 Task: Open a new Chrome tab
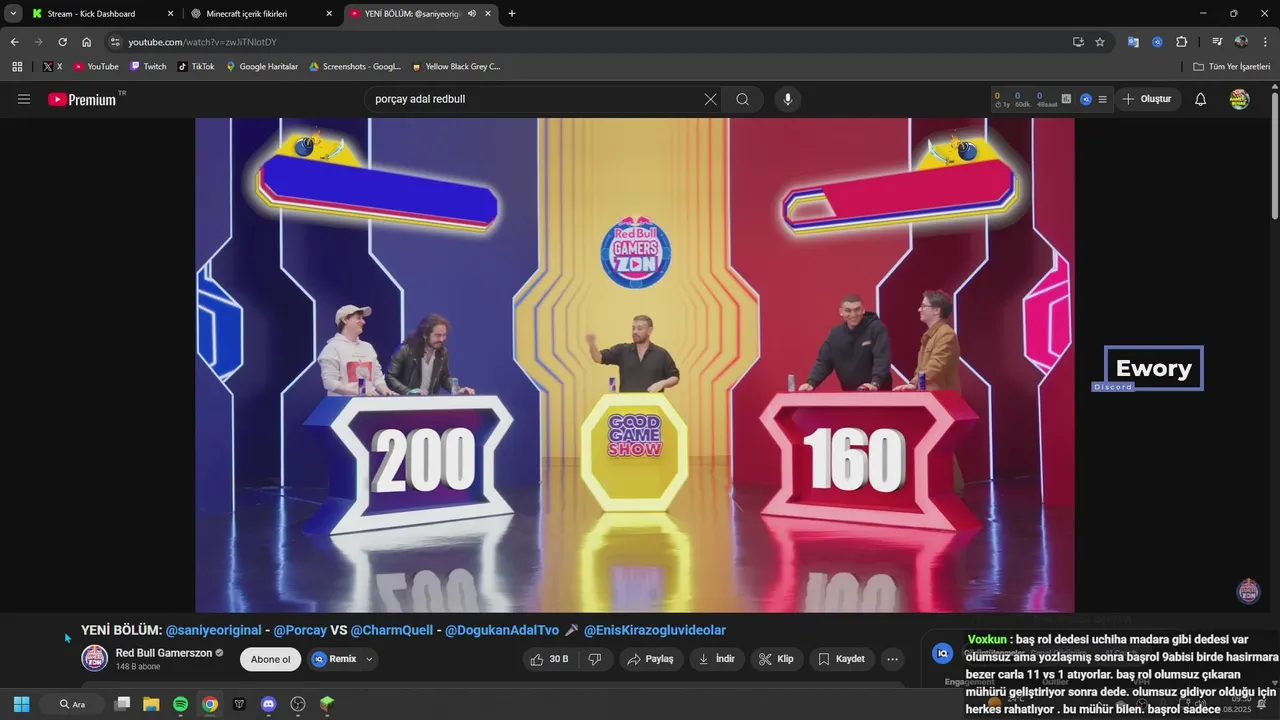[x=512, y=14]
